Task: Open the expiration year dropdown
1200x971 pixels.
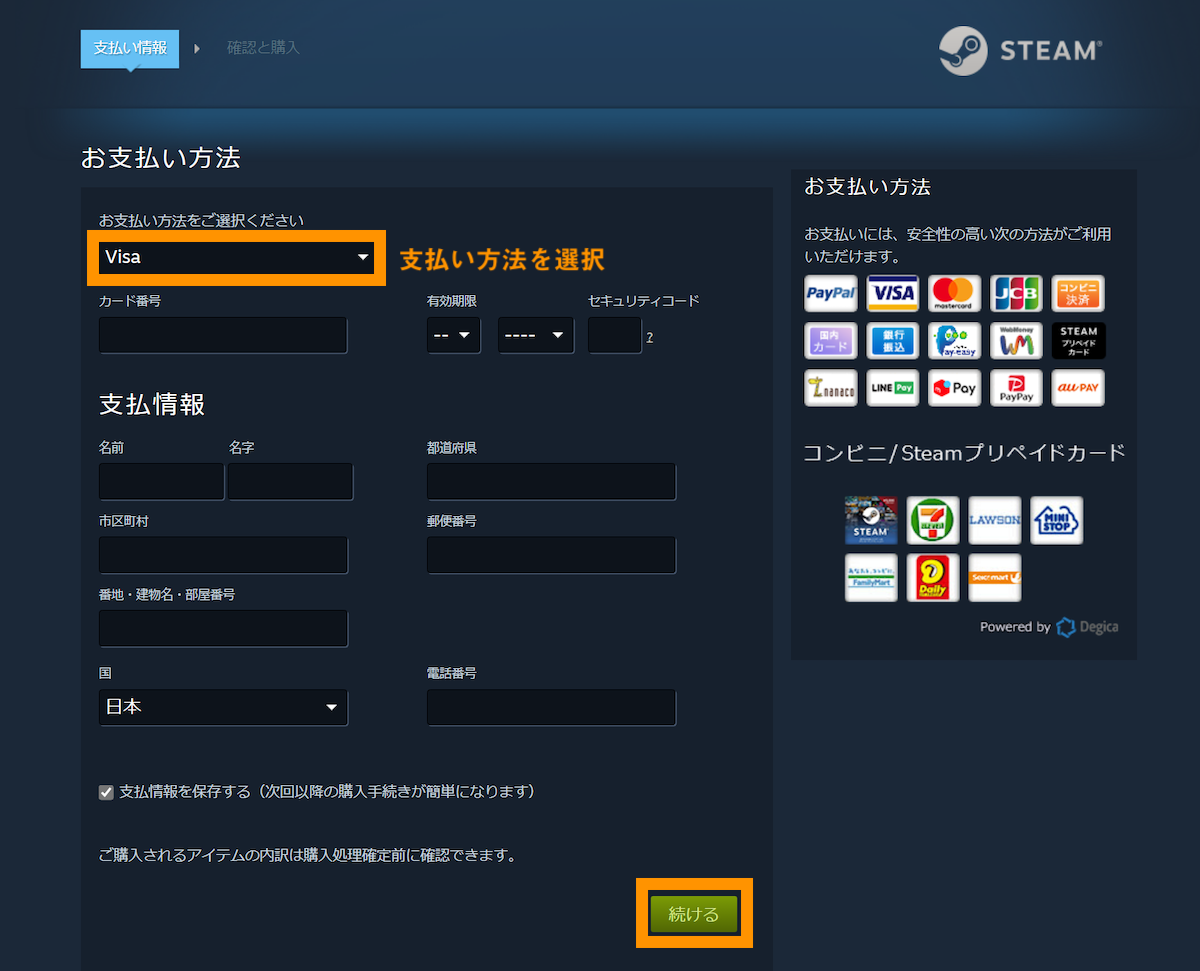Action: pyautogui.click(x=535, y=336)
